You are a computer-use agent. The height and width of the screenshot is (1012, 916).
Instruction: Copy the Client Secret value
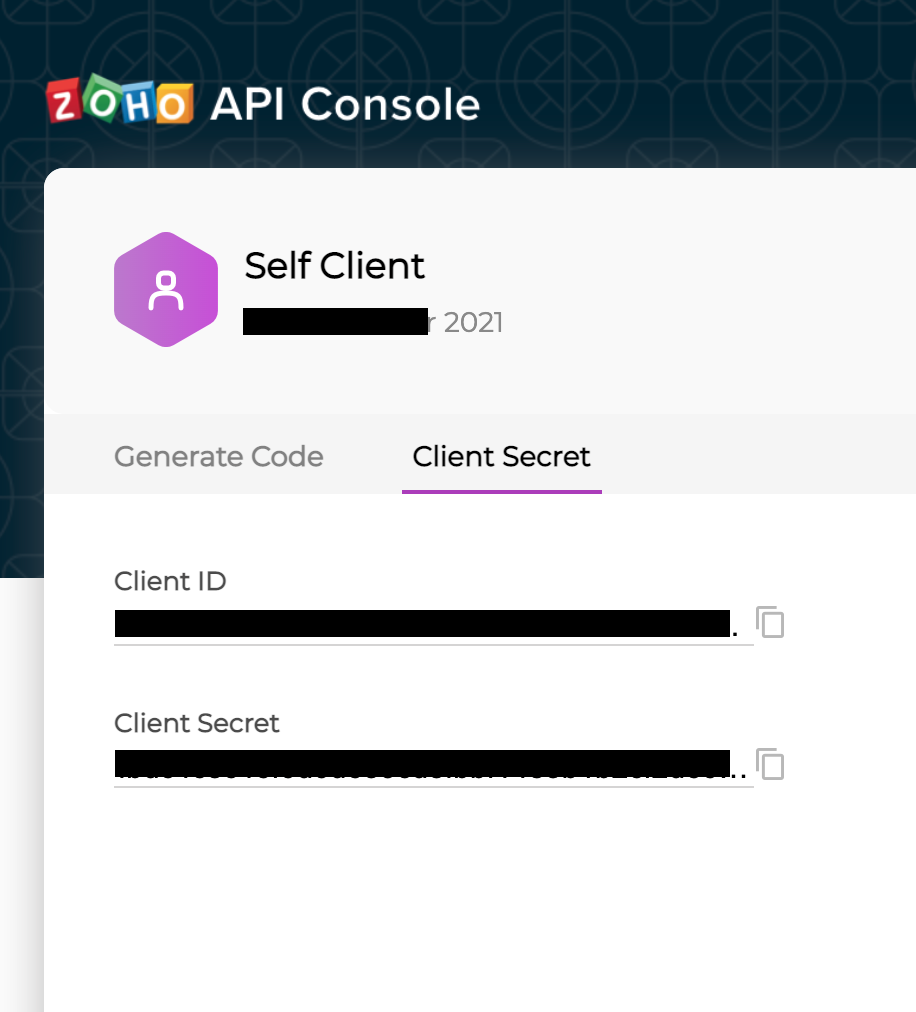(769, 764)
